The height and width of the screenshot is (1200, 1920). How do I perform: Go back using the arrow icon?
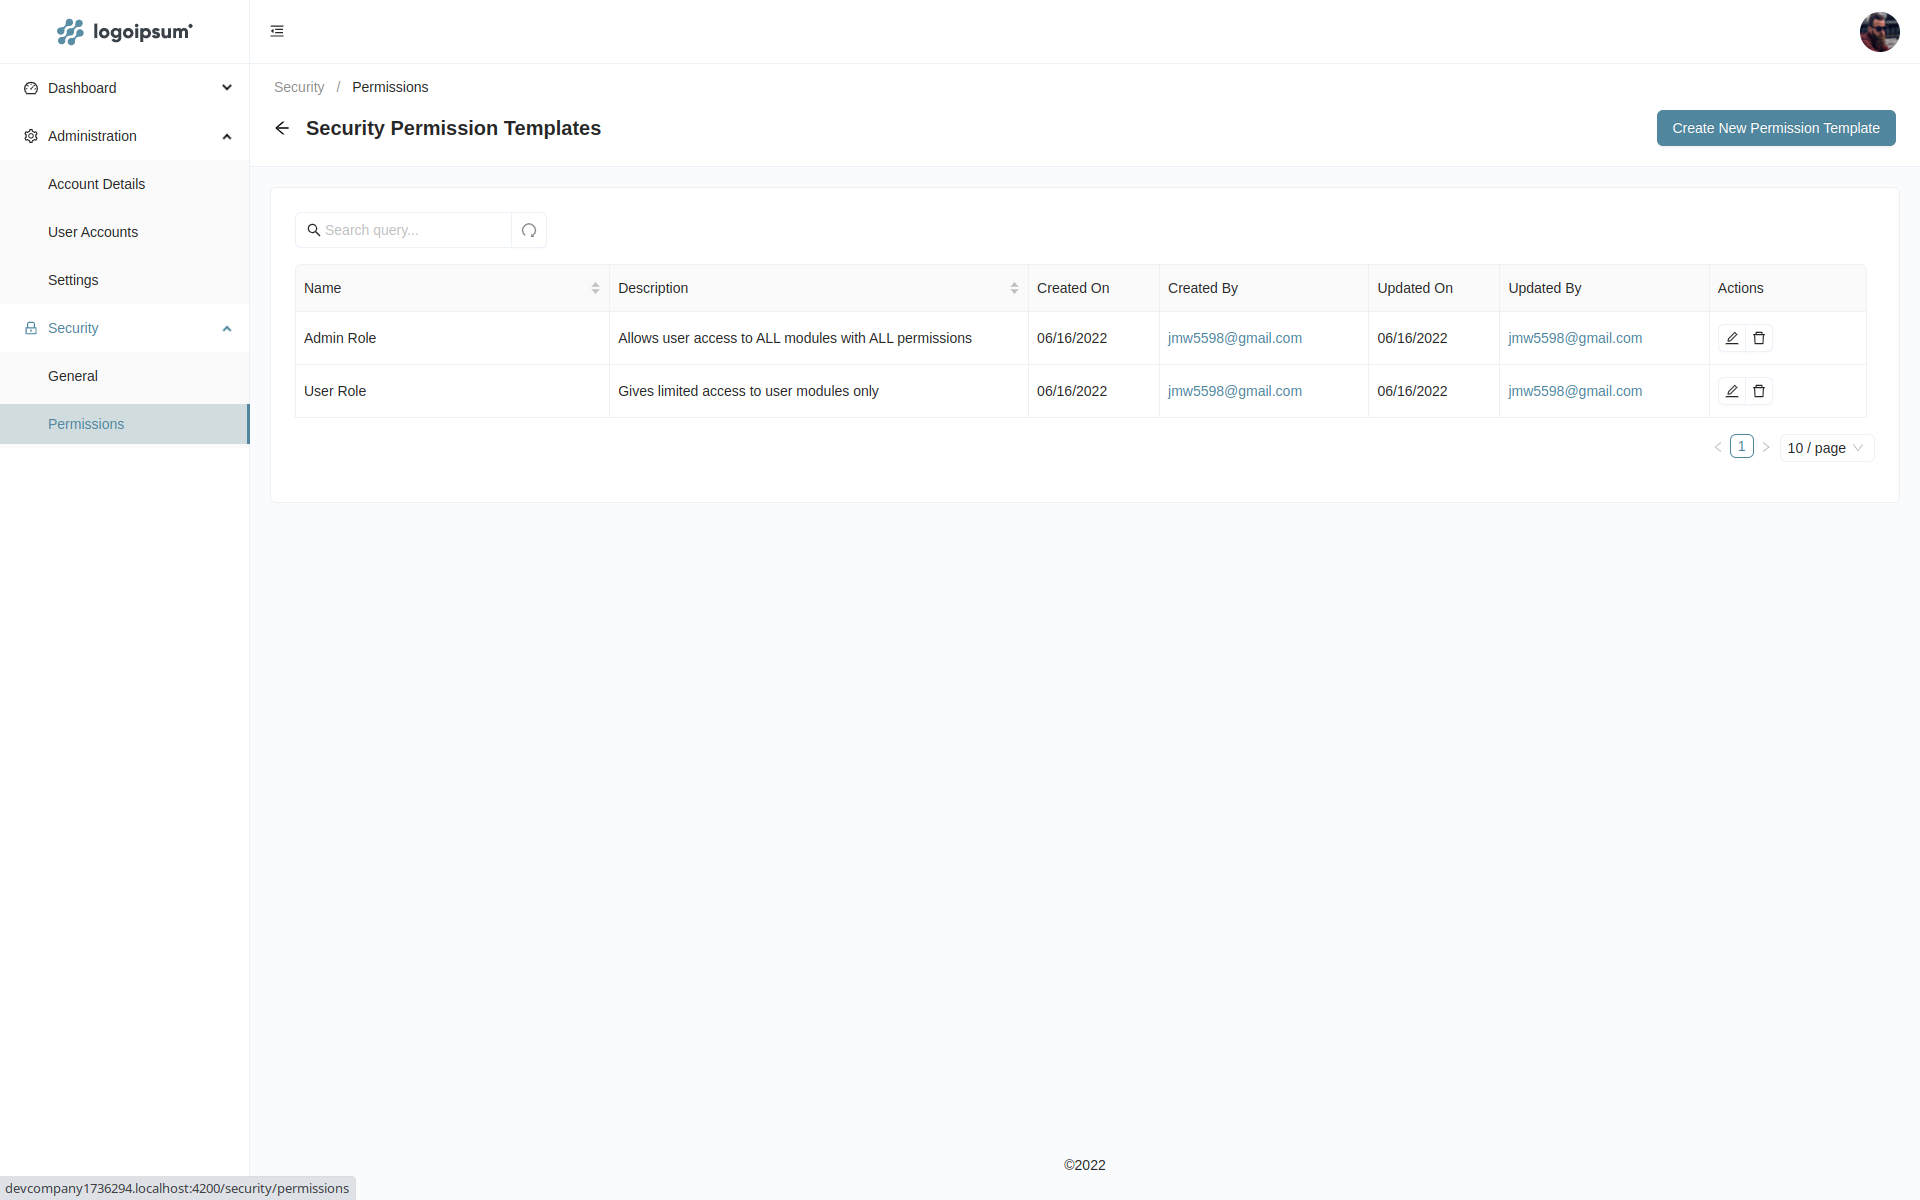(x=282, y=128)
